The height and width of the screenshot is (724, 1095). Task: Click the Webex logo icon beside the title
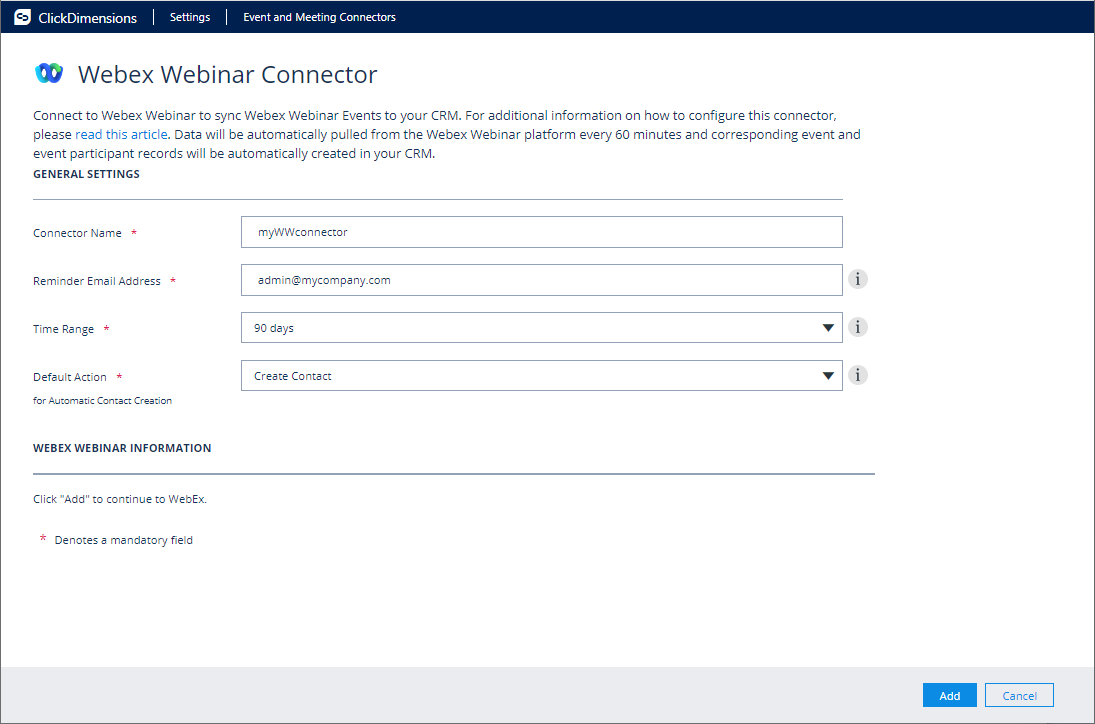click(49, 73)
